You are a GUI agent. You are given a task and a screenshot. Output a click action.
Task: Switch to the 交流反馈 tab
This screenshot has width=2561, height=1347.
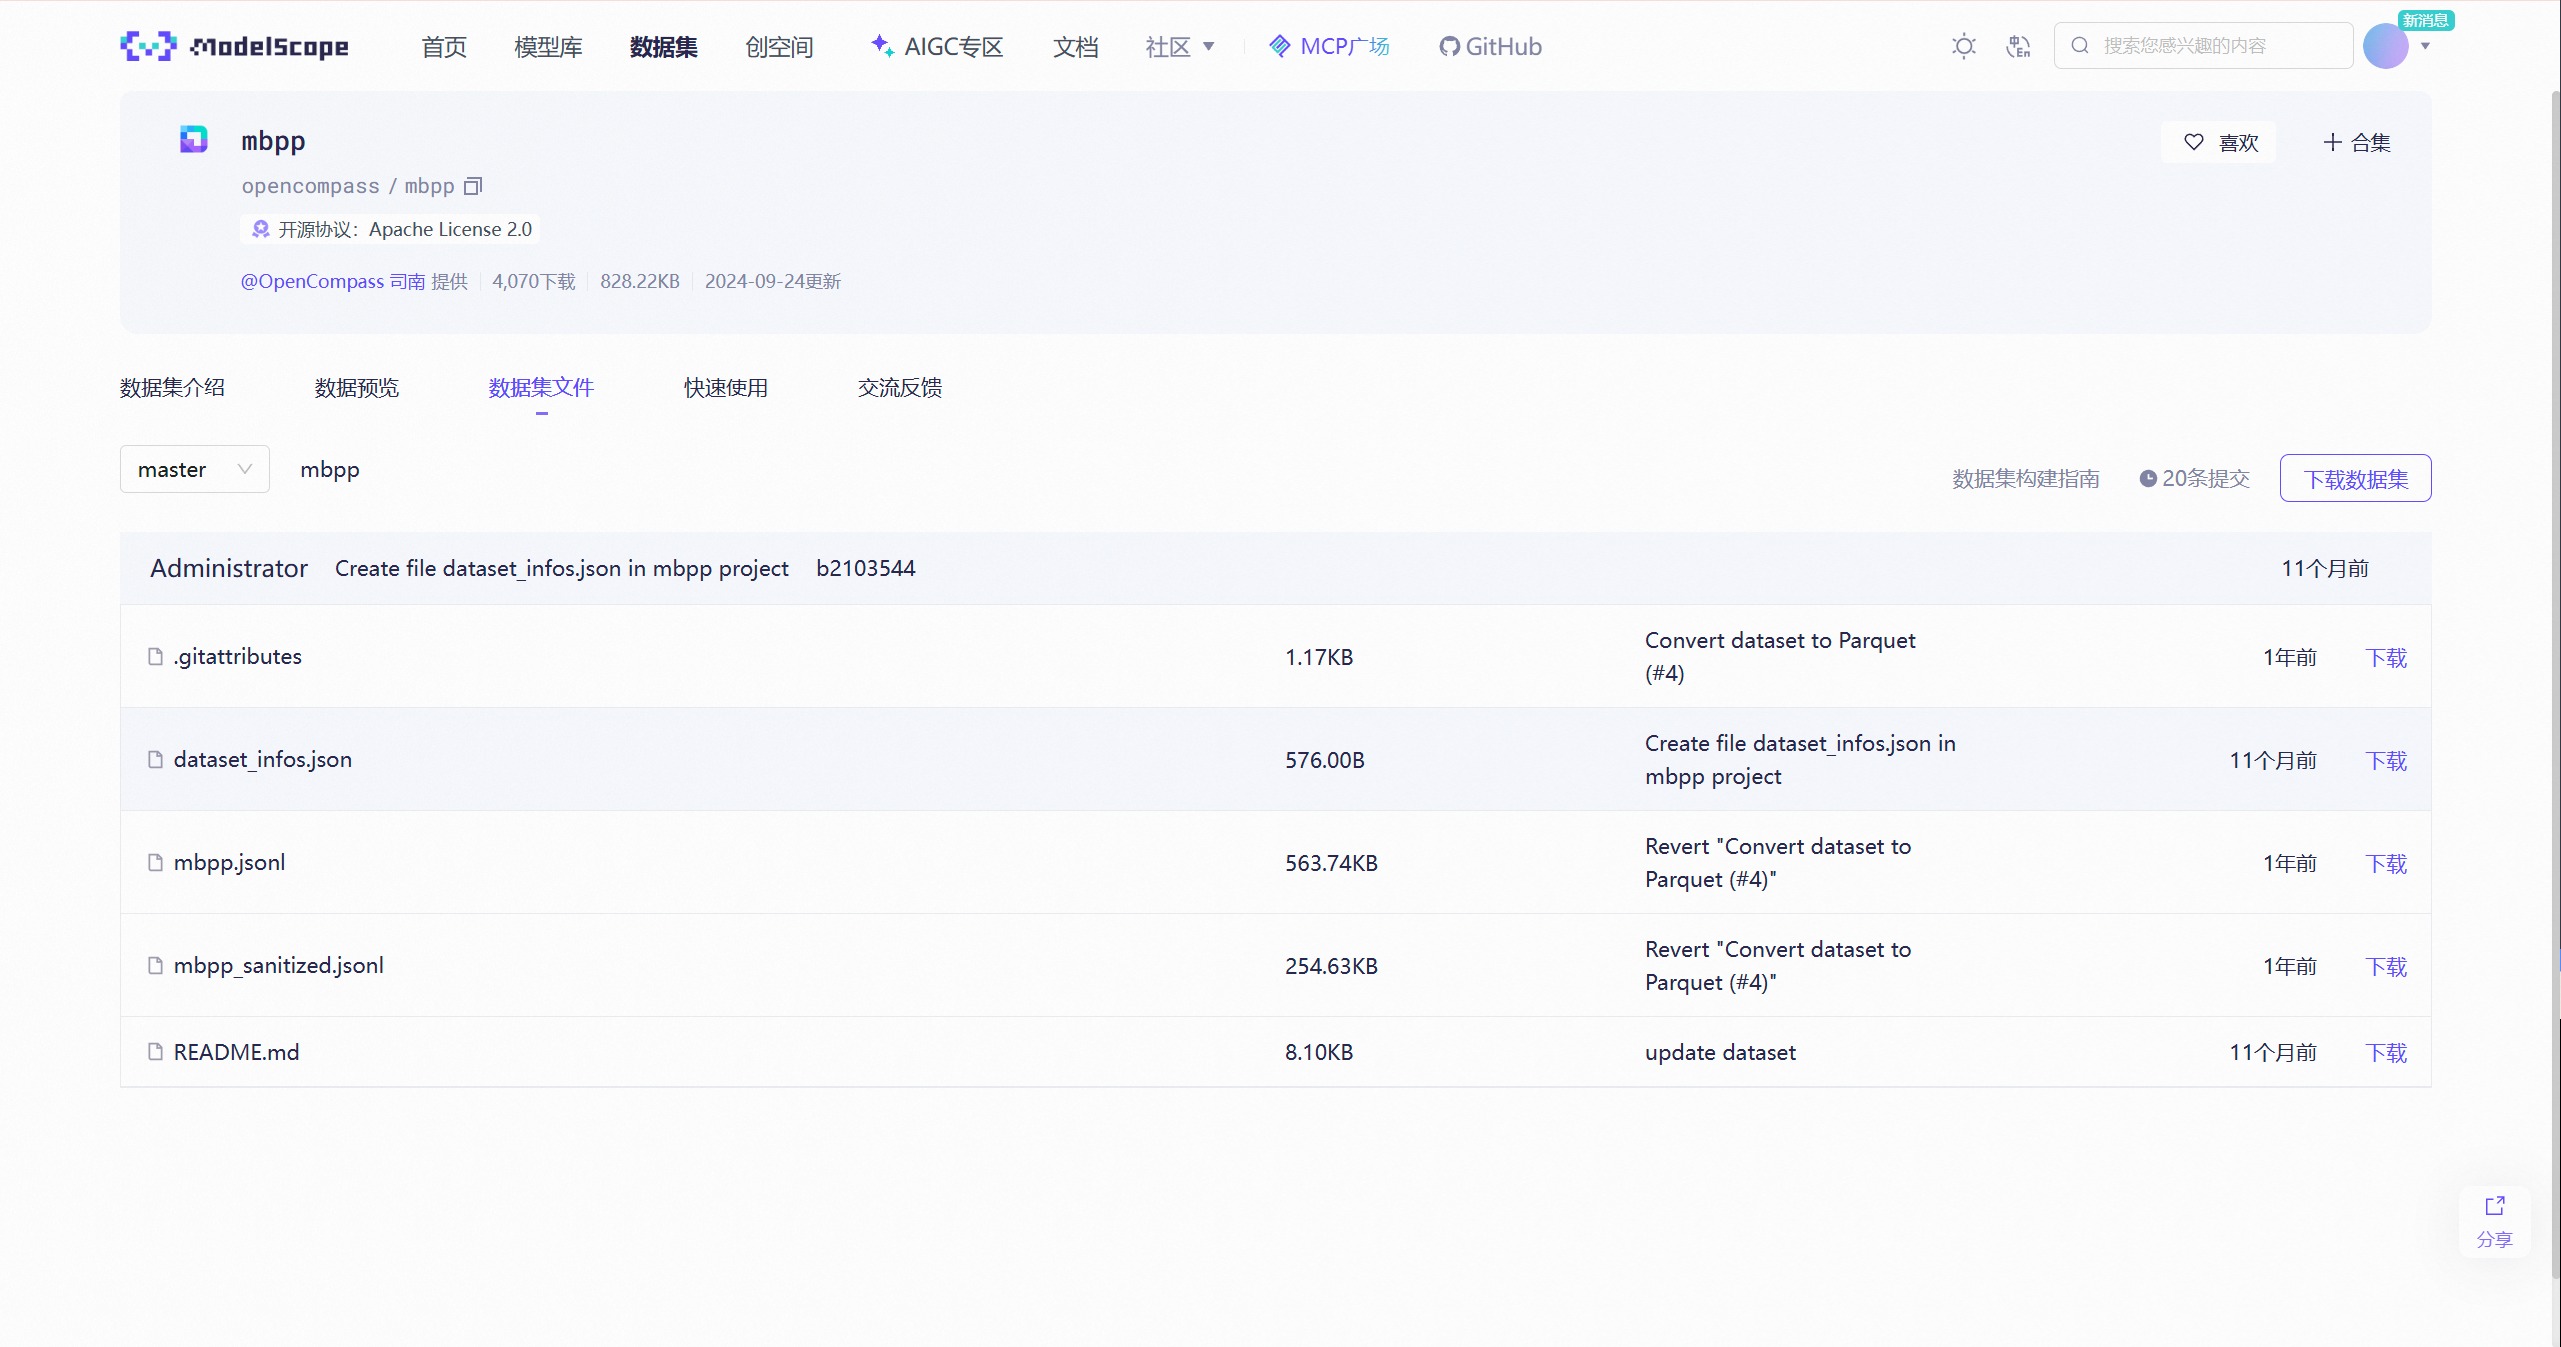[x=900, y=387]
